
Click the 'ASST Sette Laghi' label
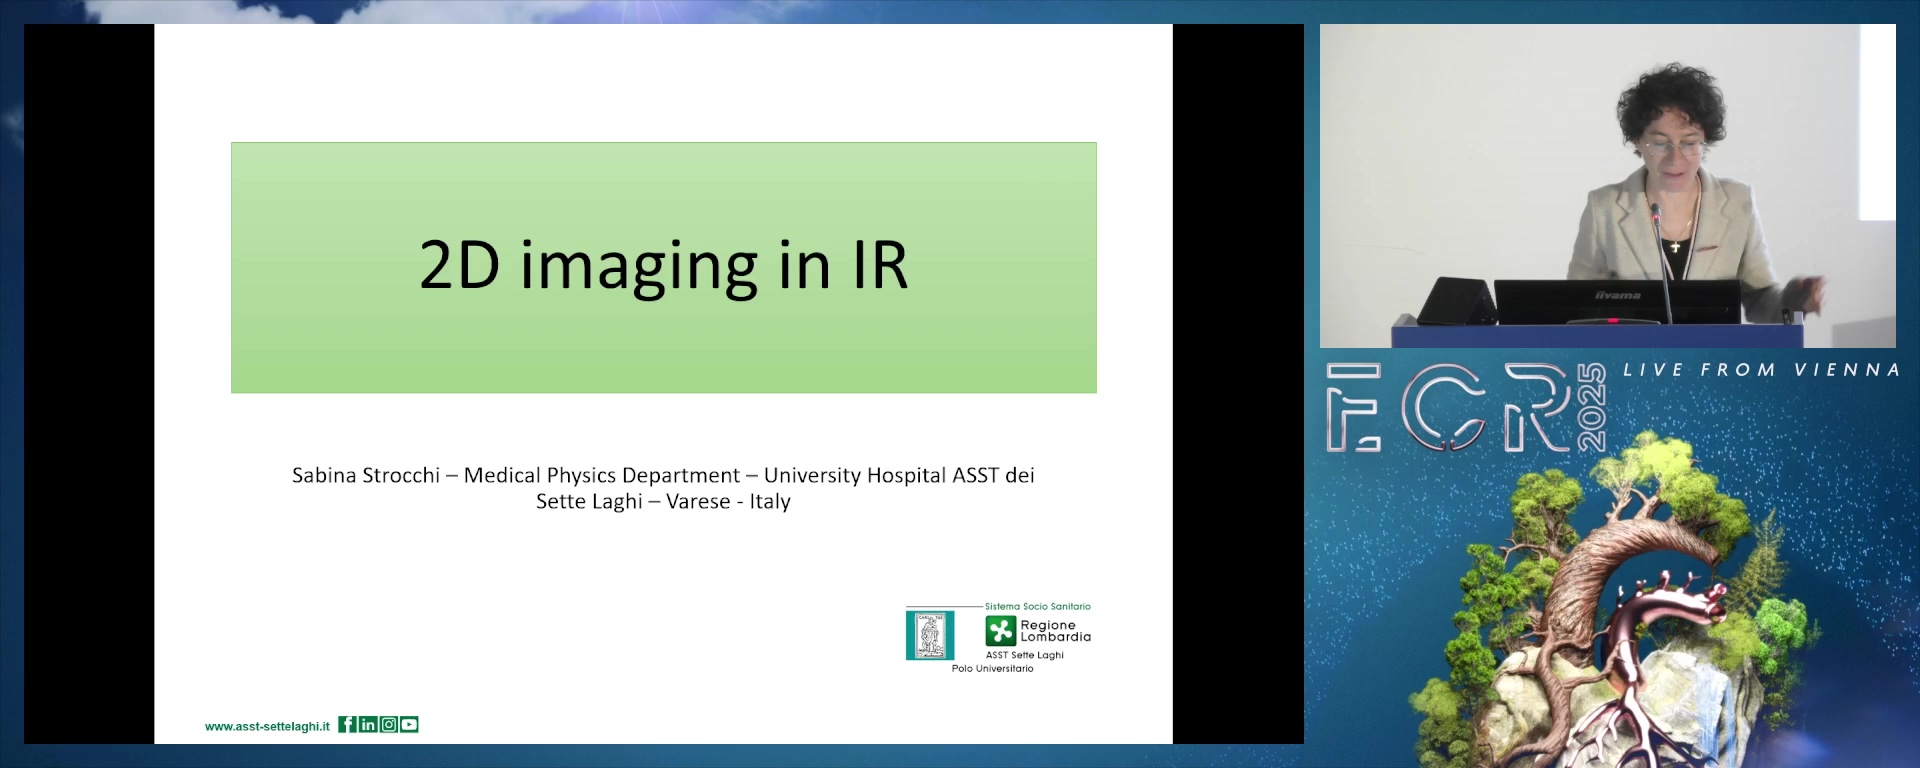point(1024,655)
